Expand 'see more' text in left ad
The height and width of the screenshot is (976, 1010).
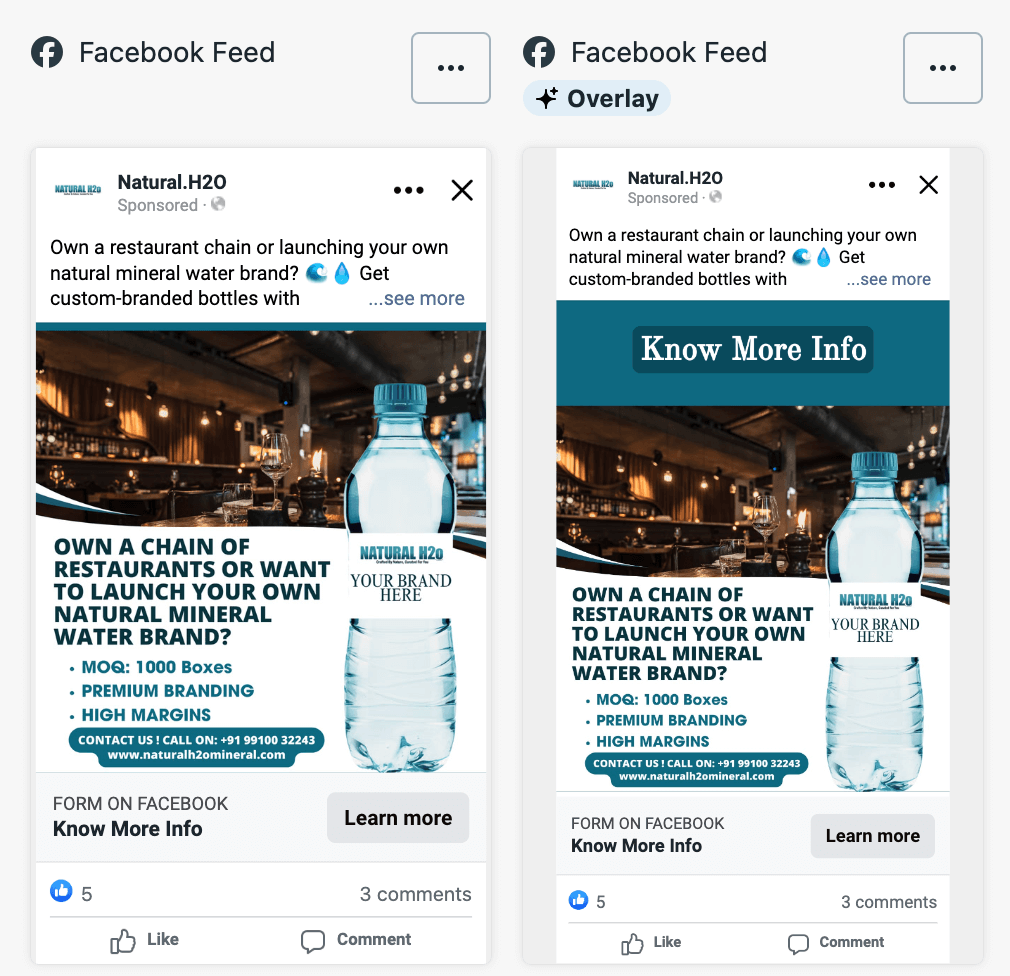416,298
